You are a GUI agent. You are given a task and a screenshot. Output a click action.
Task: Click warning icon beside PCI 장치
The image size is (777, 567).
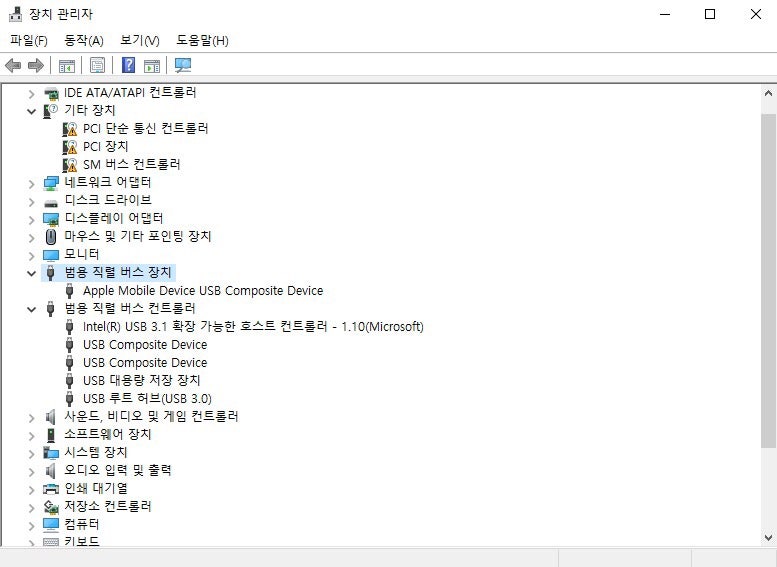pyautogui.click(x=70, y=147)
